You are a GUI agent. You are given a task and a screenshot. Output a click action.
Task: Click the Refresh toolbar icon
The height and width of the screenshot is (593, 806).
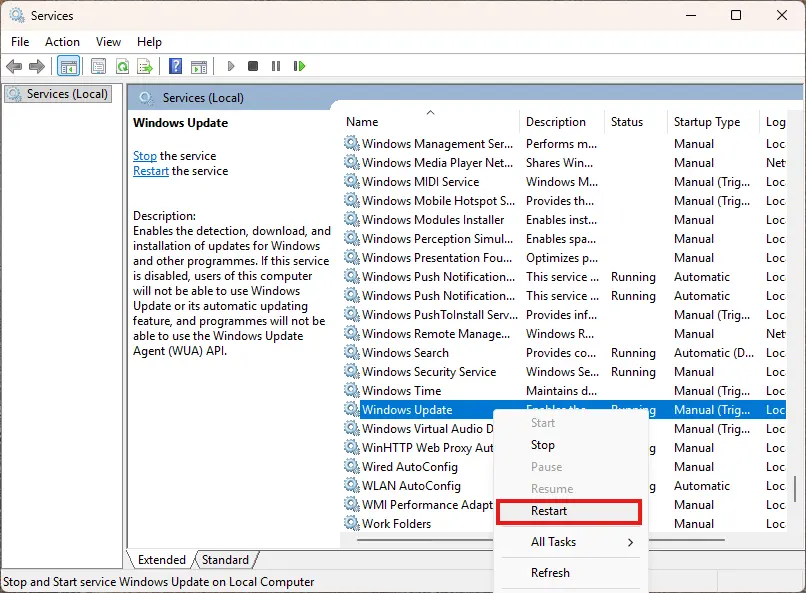pos(122,66)
